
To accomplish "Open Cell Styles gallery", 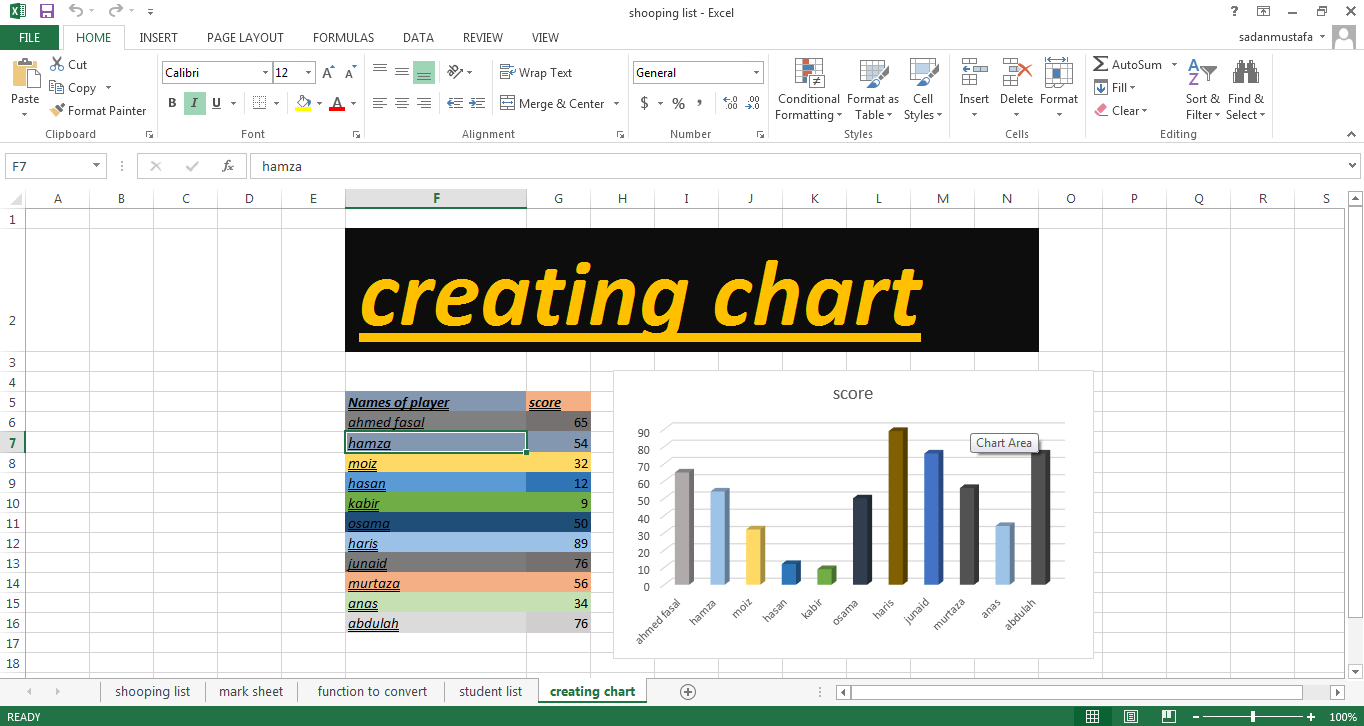I will [922, 89].
